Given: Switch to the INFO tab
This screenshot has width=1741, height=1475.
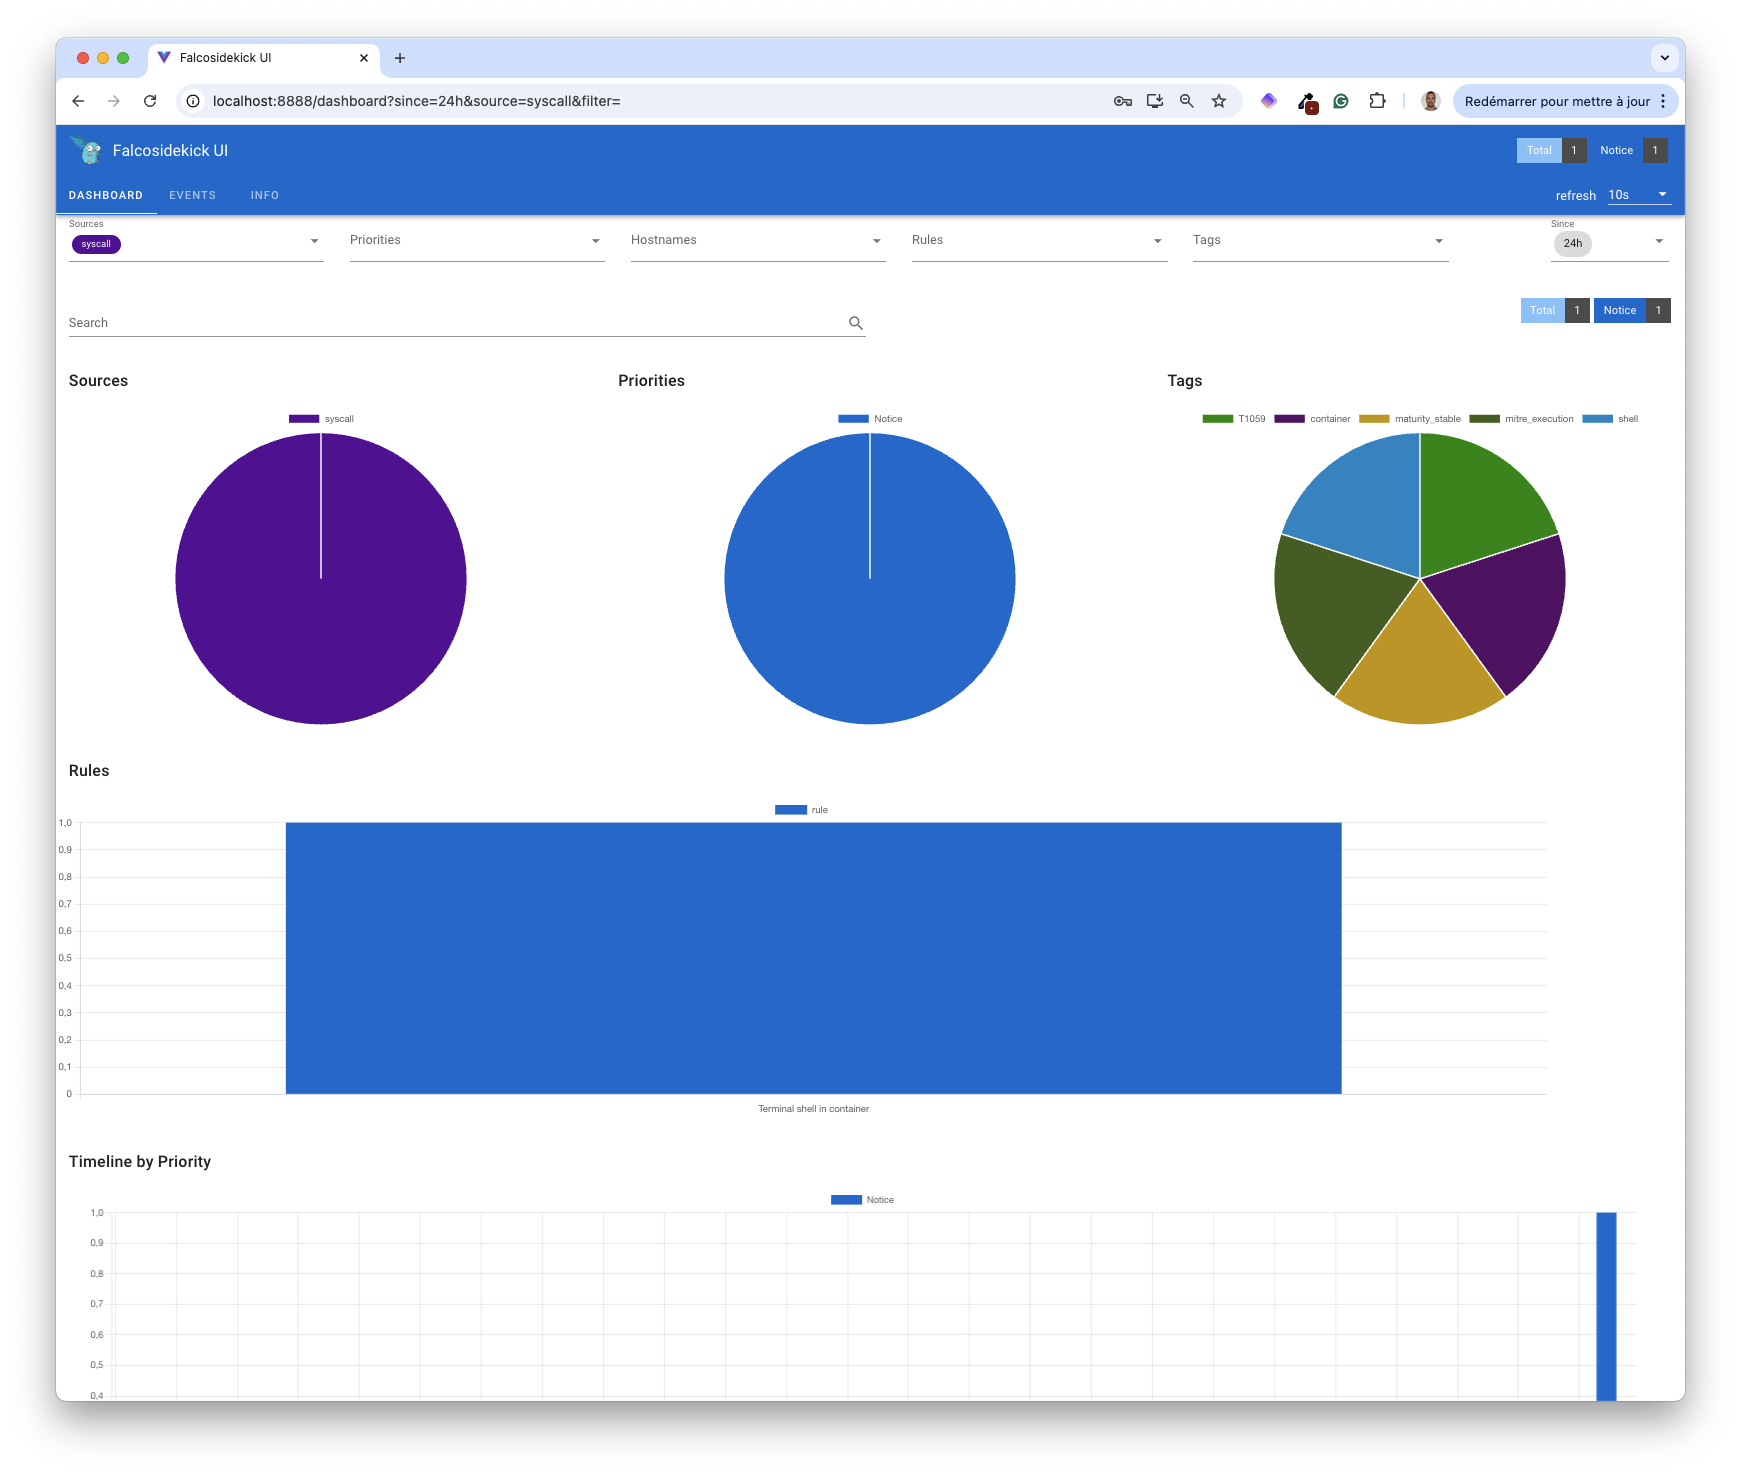Looking at the screenshot, I should tap(265, 195).
